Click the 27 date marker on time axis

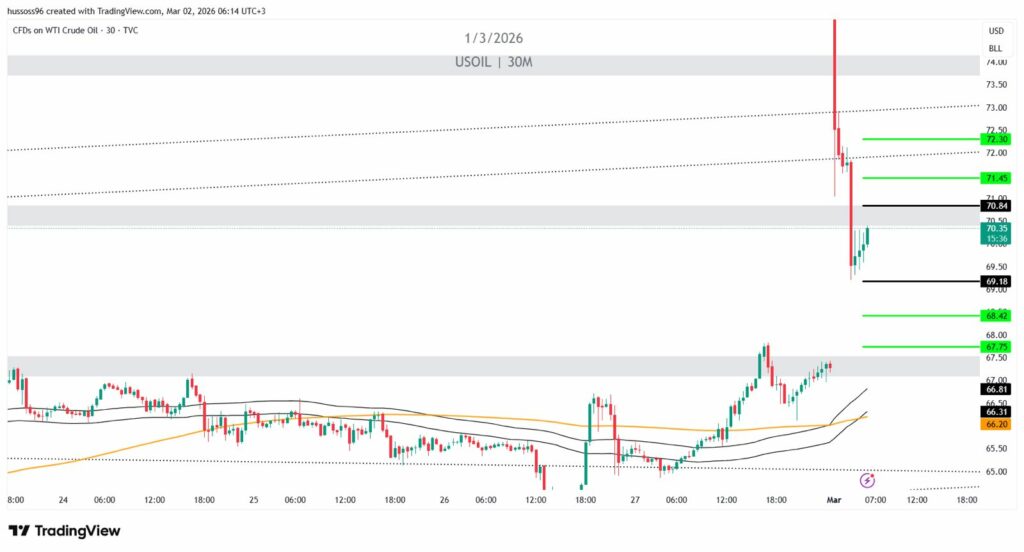636,500
